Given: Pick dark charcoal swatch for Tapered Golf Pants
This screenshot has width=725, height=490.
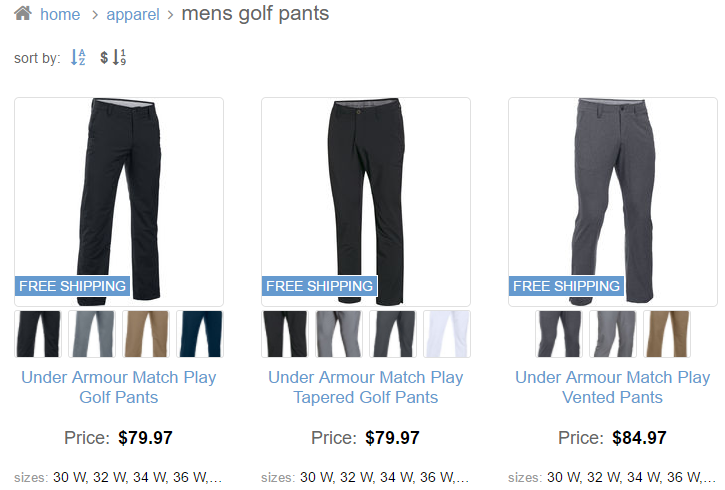Looking at the screenshot, I should [393, 334].
